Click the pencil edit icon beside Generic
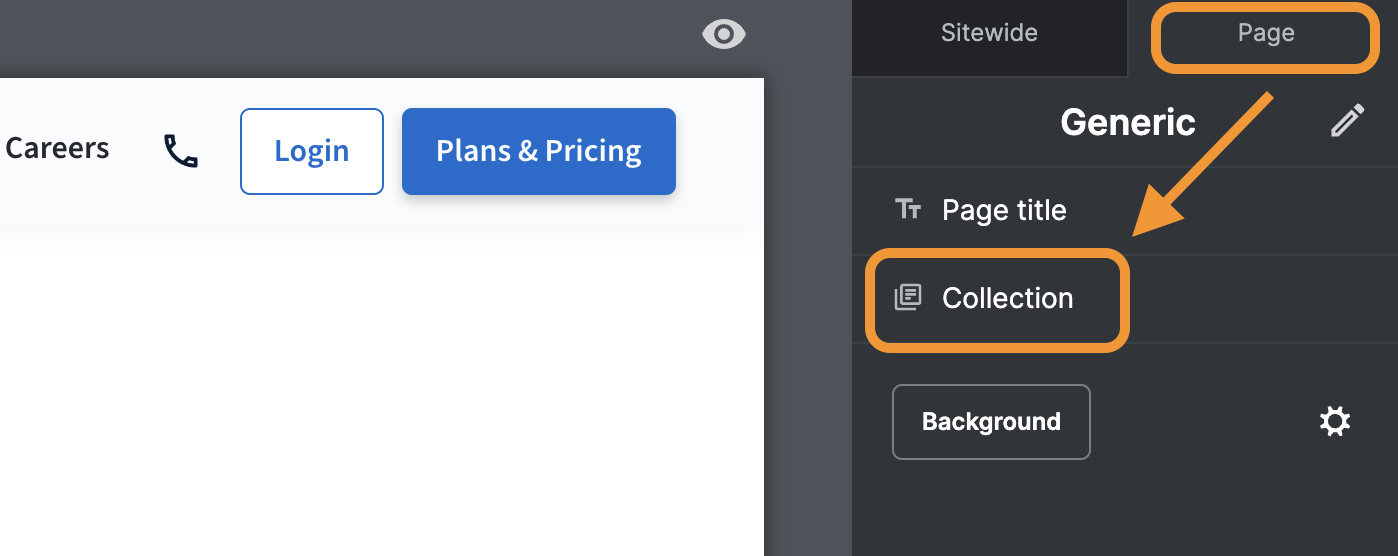The width and height of the screenshot is (1398, 556). [x=1347, y=122]
